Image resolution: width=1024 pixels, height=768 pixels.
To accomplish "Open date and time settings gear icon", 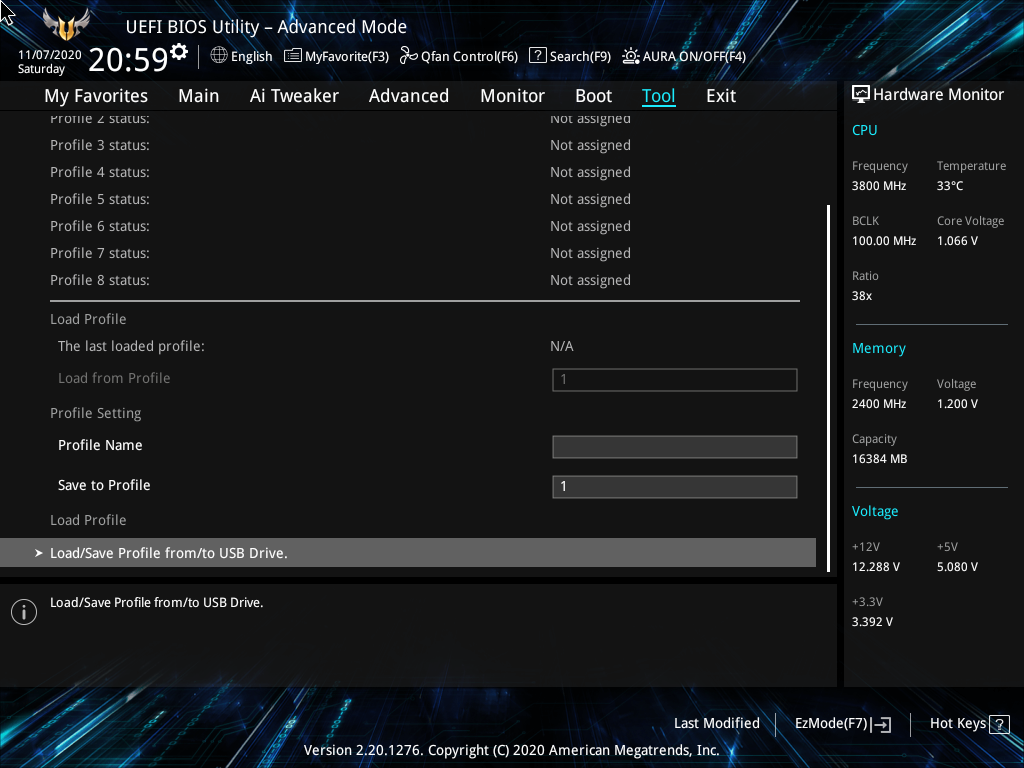I will [179, 52].
